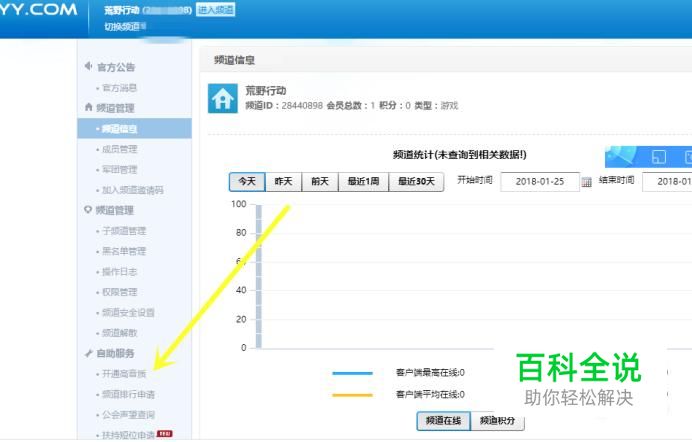Image resolution: width=692 pixels, height=442 pixels.
Task: Open 黑名单管理 in the sidebar
Action: pyautogui.click(x=124, y=251)
